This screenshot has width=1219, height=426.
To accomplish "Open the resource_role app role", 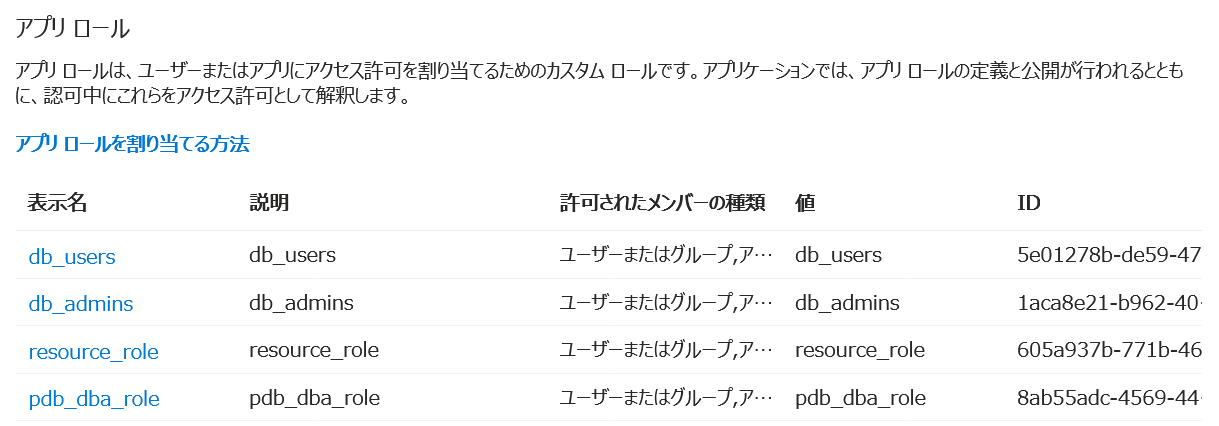I will 93,351.
